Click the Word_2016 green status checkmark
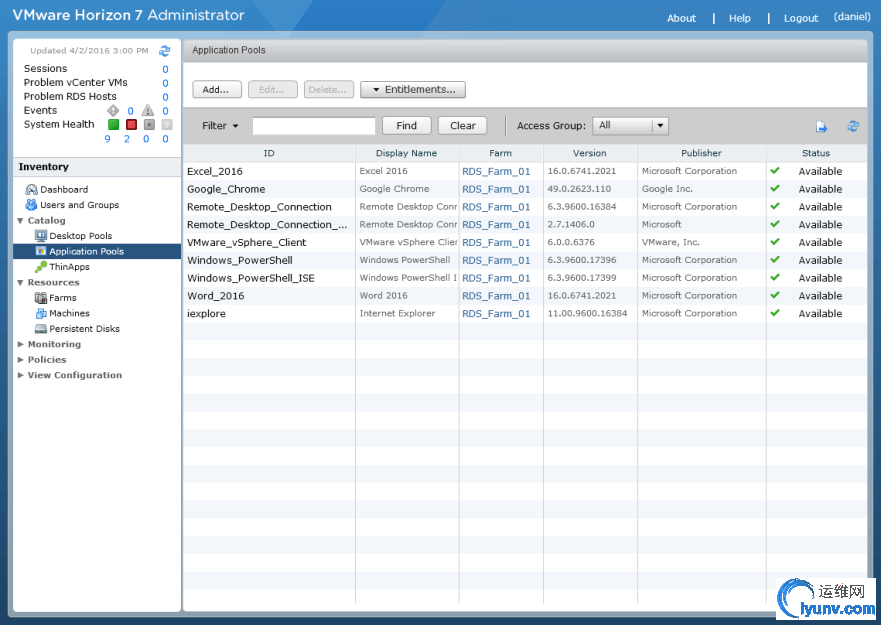This screenshot has width=881, height=625. pyautogui.click(x=775, y=295)
